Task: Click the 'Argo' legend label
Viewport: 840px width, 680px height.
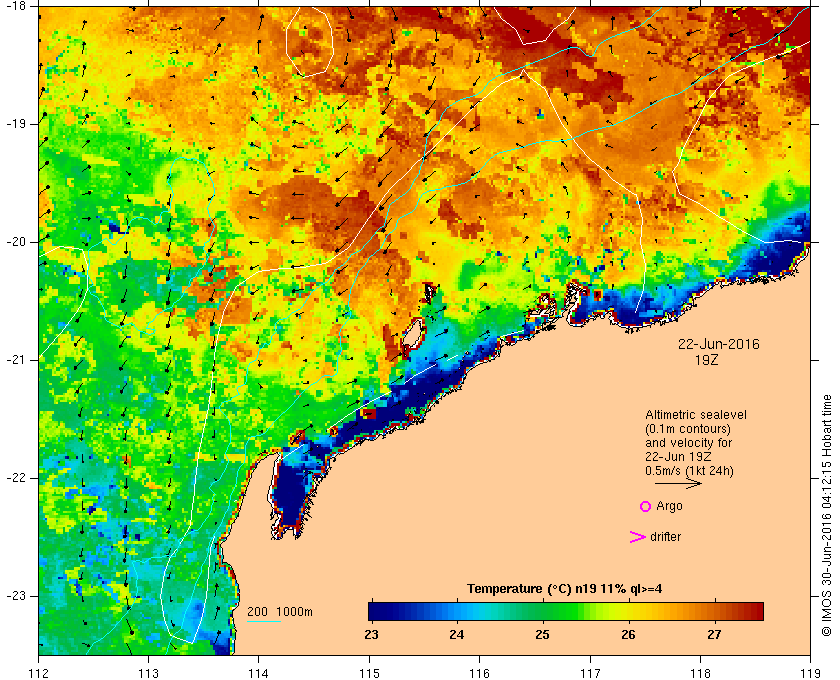Action: (669, 506)
